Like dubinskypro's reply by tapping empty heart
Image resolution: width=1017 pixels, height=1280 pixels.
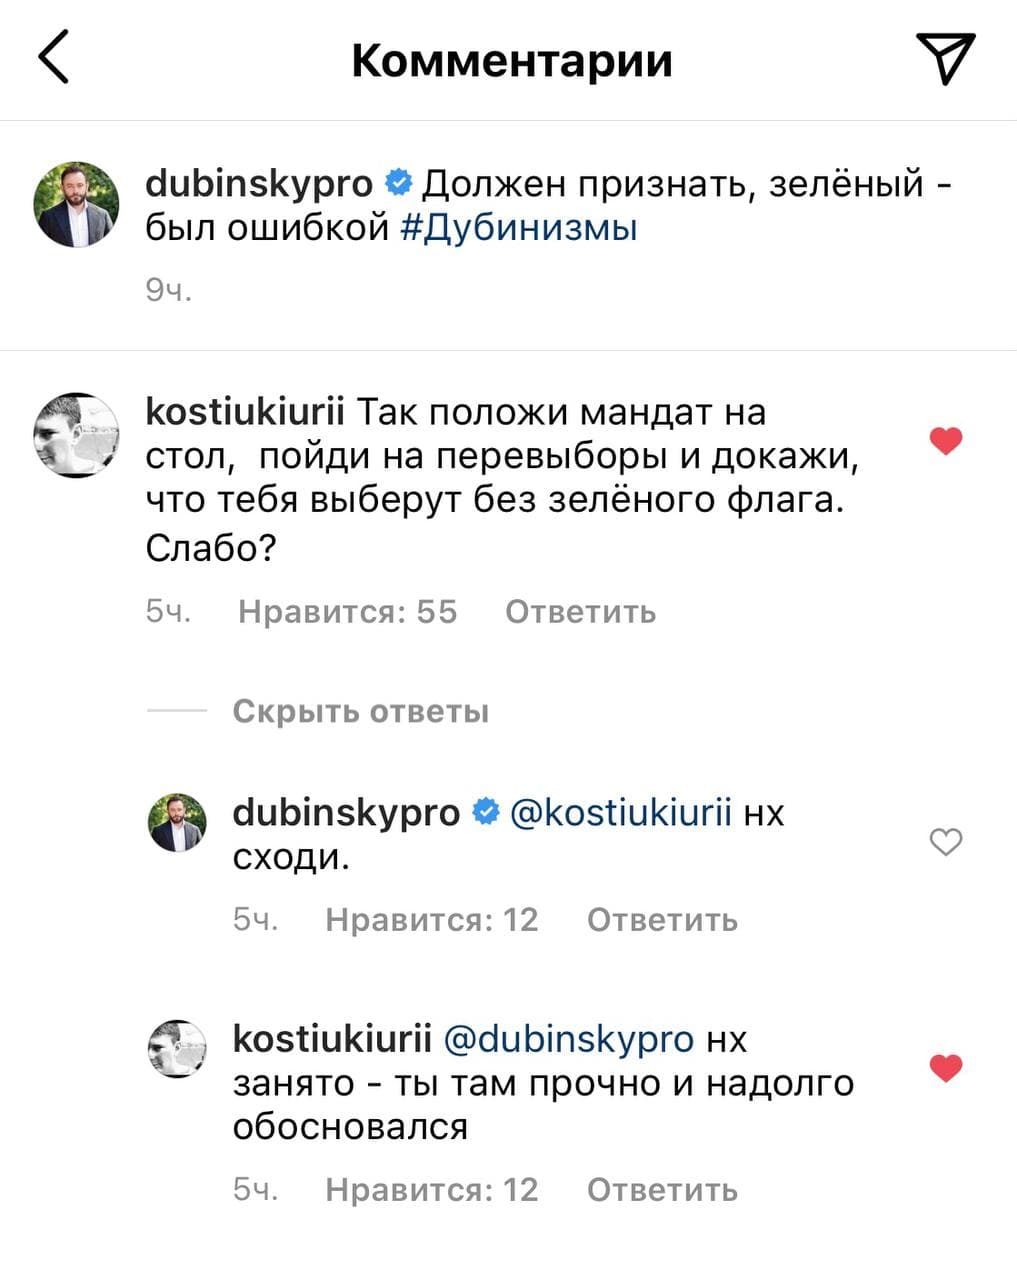tap(944, 843)
